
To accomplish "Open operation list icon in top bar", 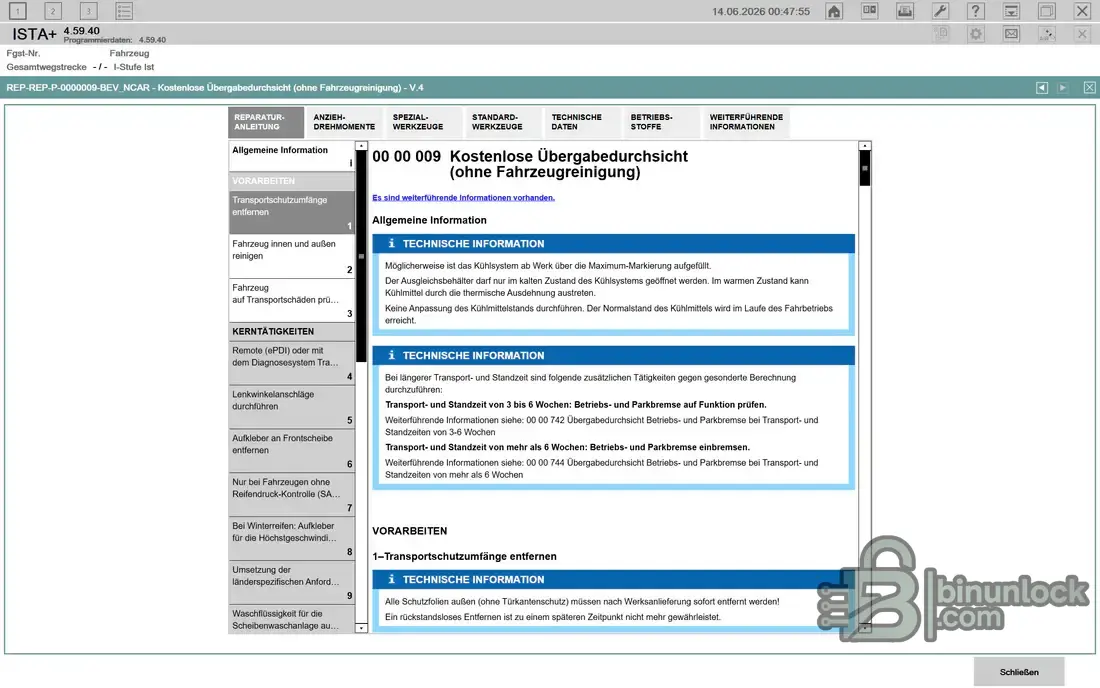I will (x=123, y=11).
